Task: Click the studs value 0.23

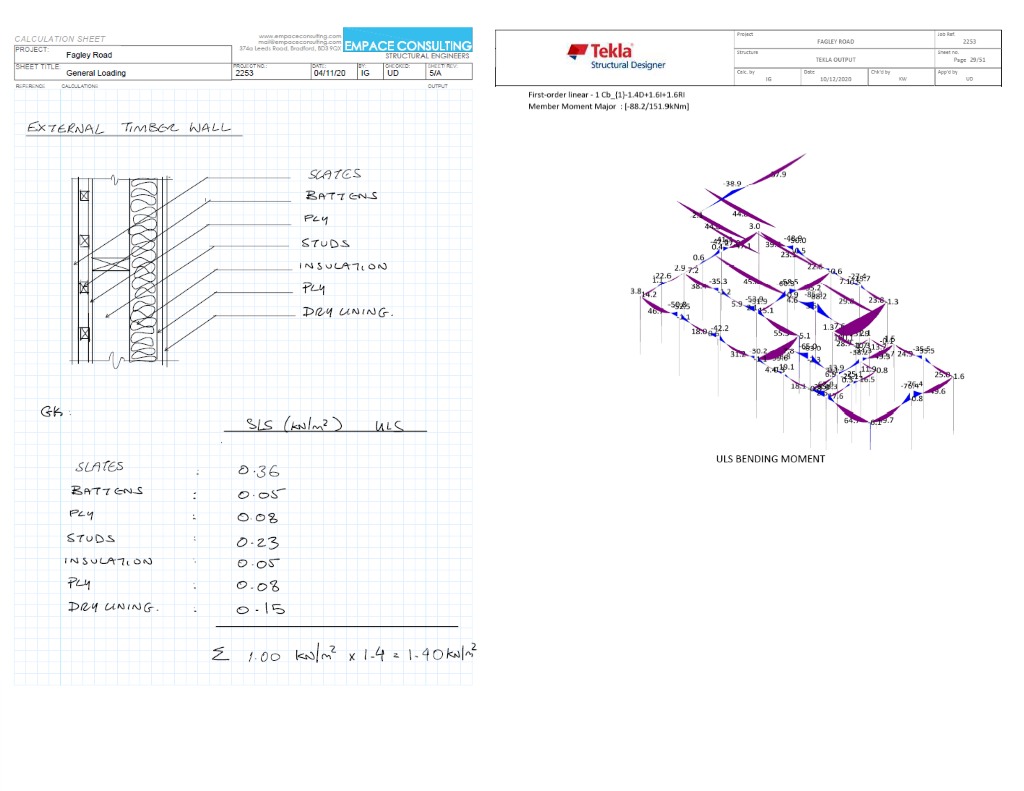Action: (x=258, y=542)
